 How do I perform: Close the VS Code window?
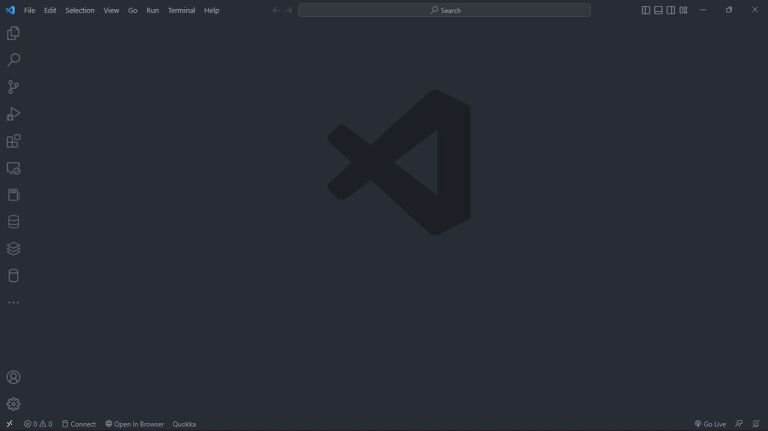point(755,10)
